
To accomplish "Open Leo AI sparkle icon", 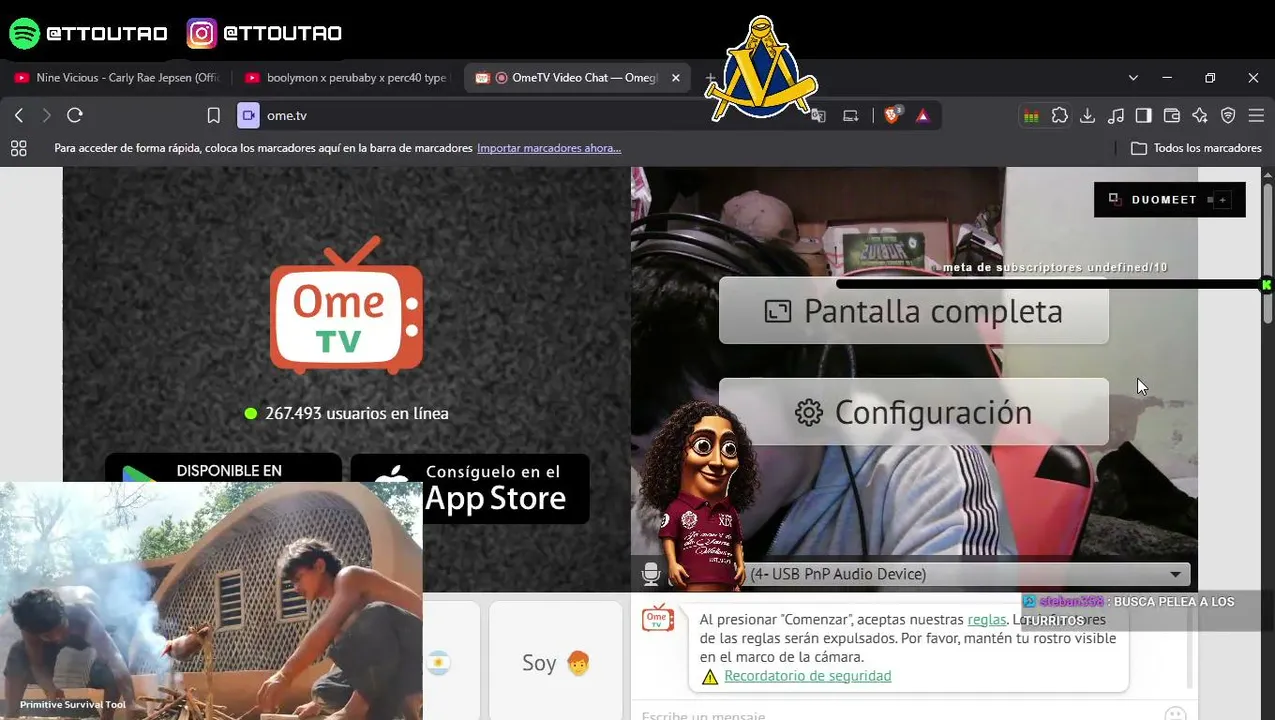I will [x=1200, y=116].
